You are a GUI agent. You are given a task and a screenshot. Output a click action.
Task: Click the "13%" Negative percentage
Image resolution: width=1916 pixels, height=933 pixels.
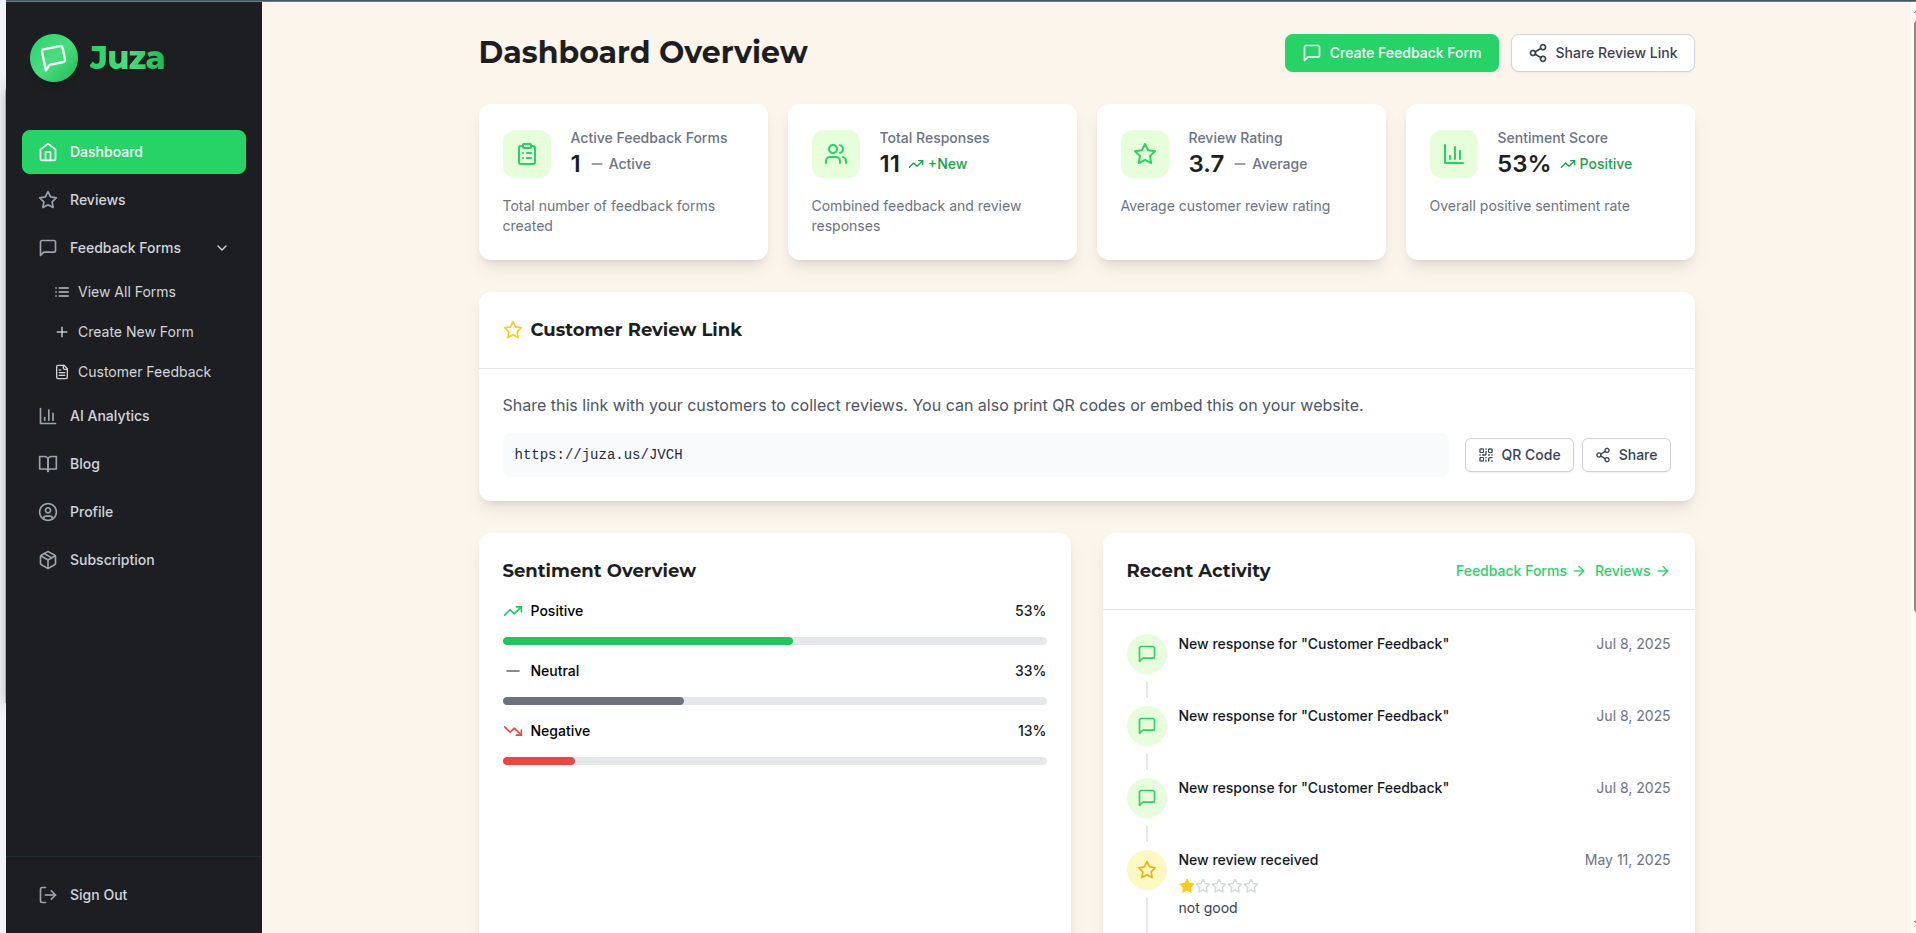tap(1031, 731)
